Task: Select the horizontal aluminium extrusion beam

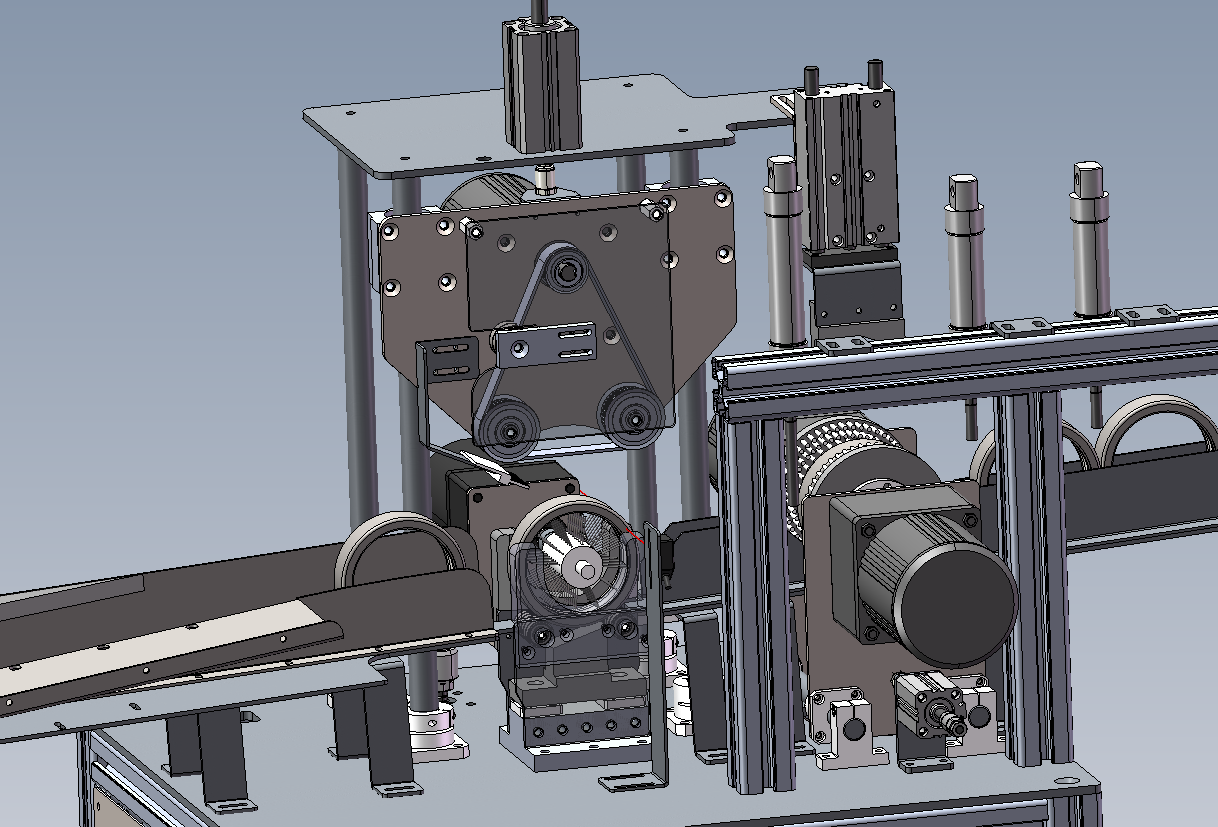Action: point(965,362)
